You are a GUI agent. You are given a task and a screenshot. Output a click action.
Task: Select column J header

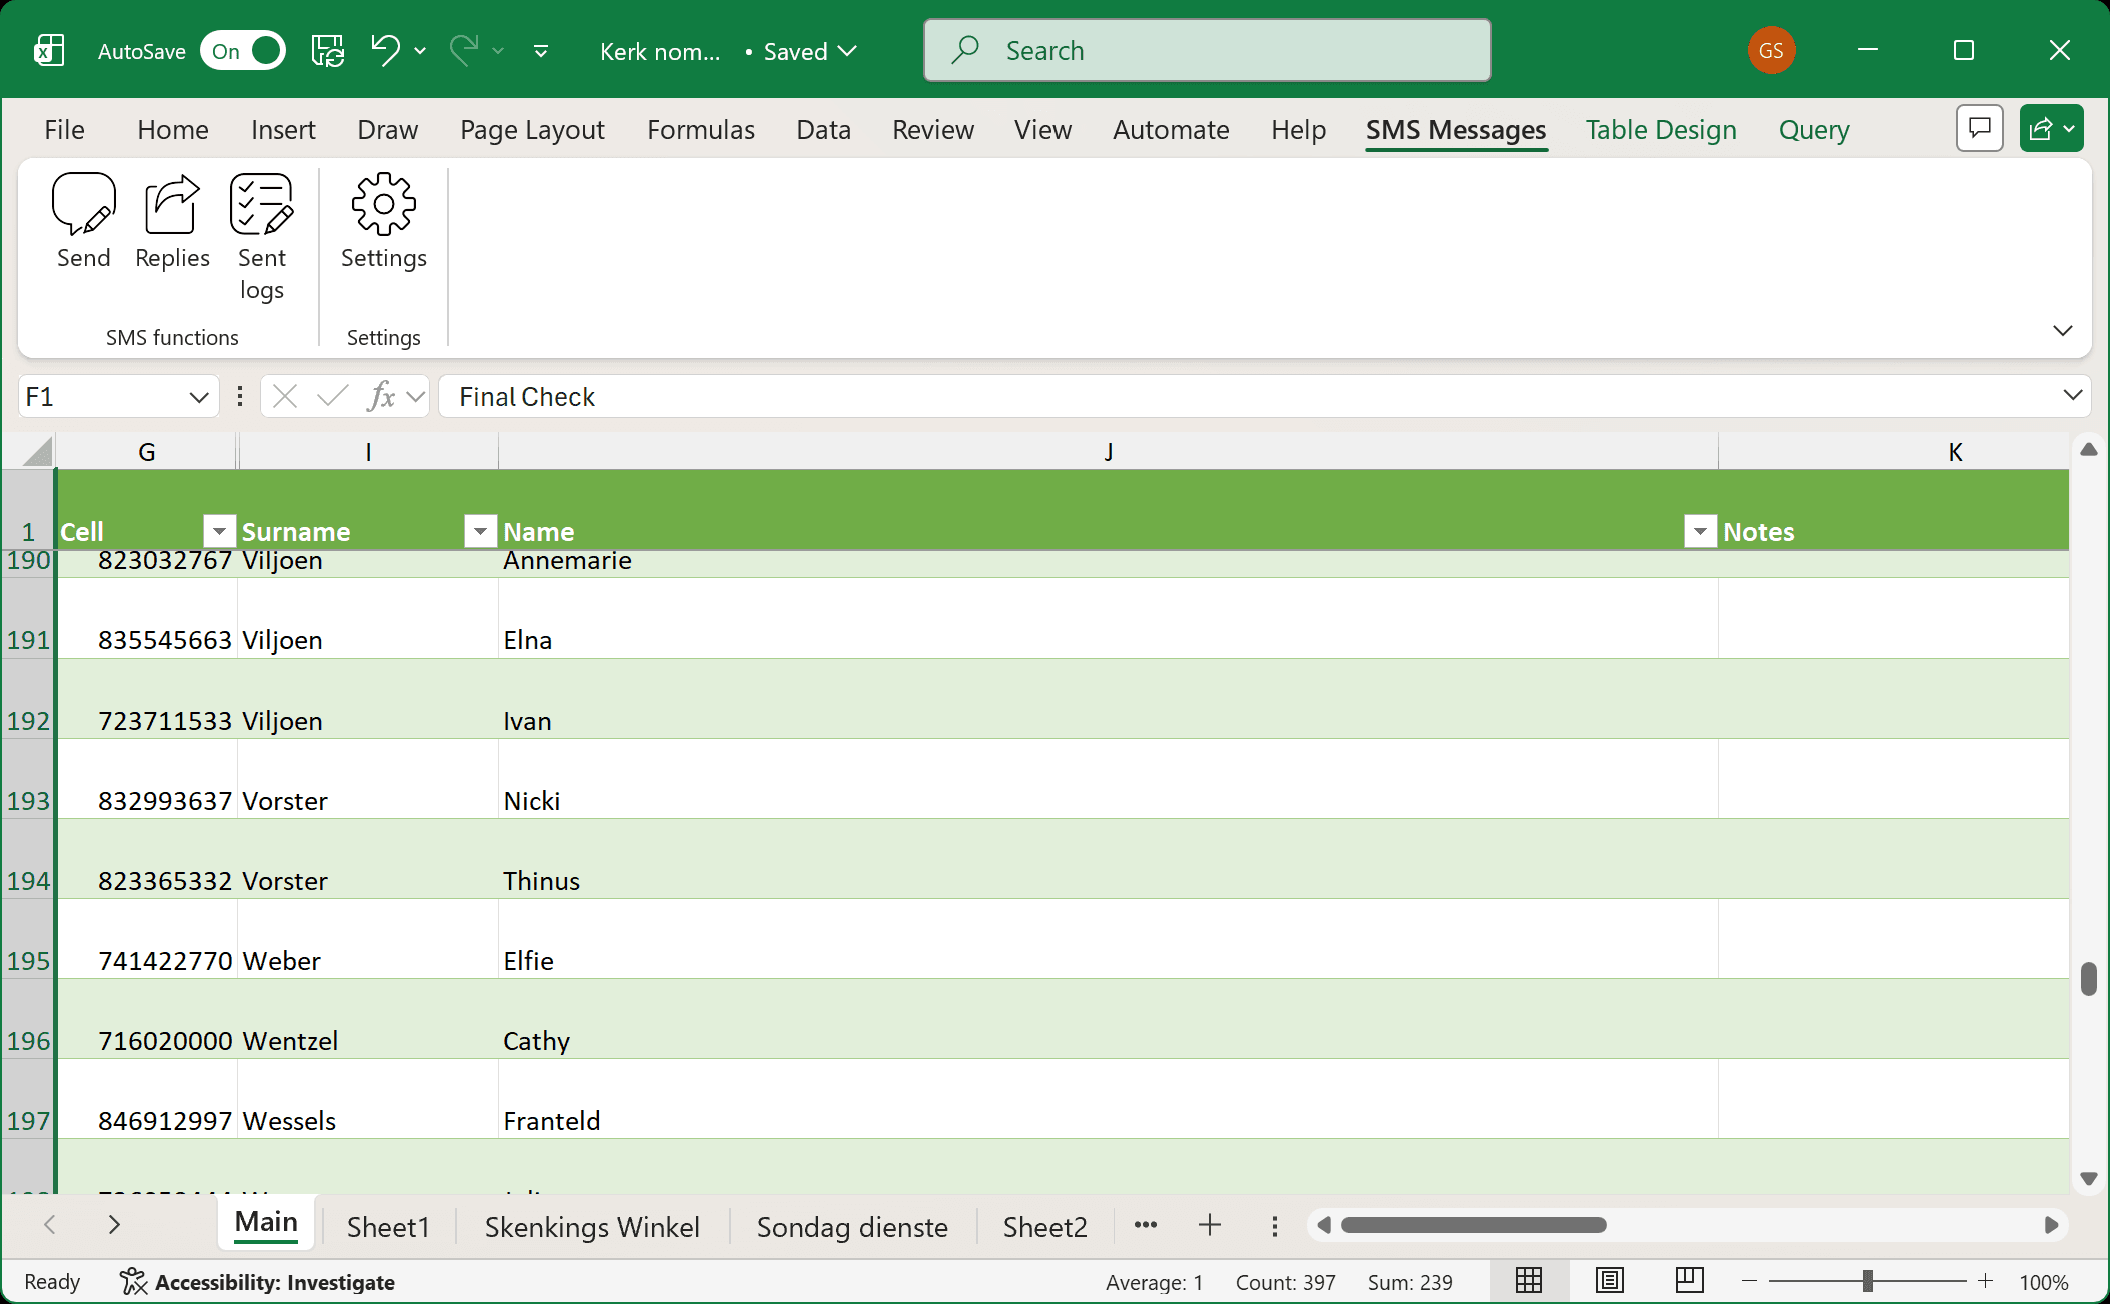(1108, 452)
